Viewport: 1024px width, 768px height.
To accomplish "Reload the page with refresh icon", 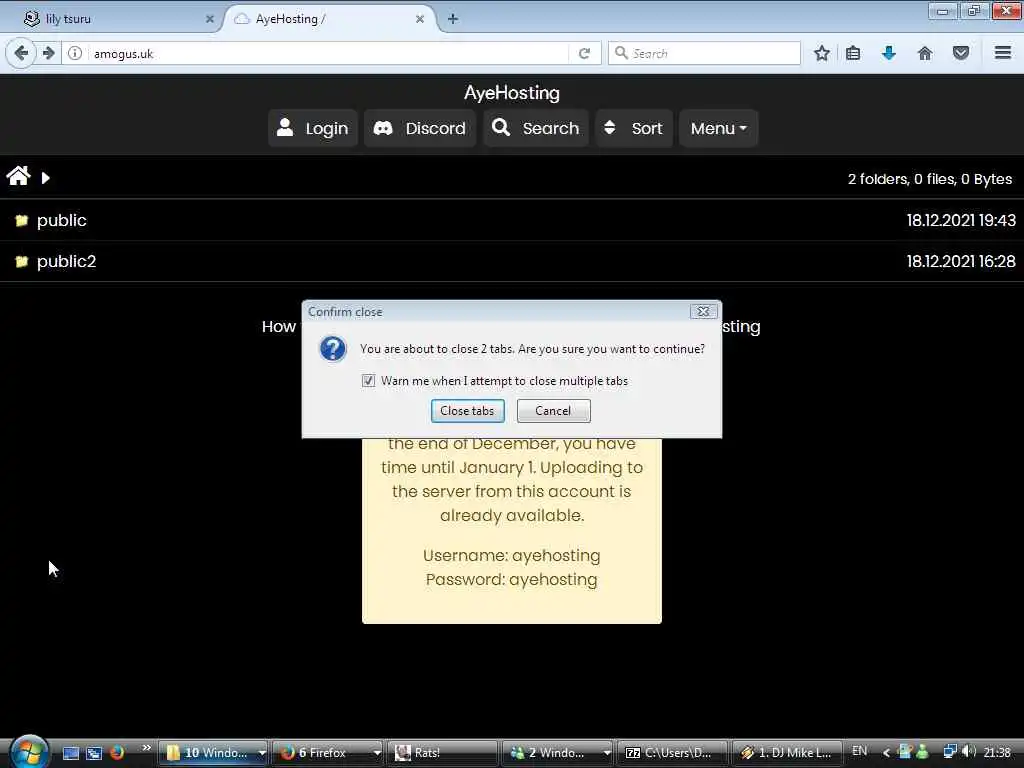I will [584, 54].
